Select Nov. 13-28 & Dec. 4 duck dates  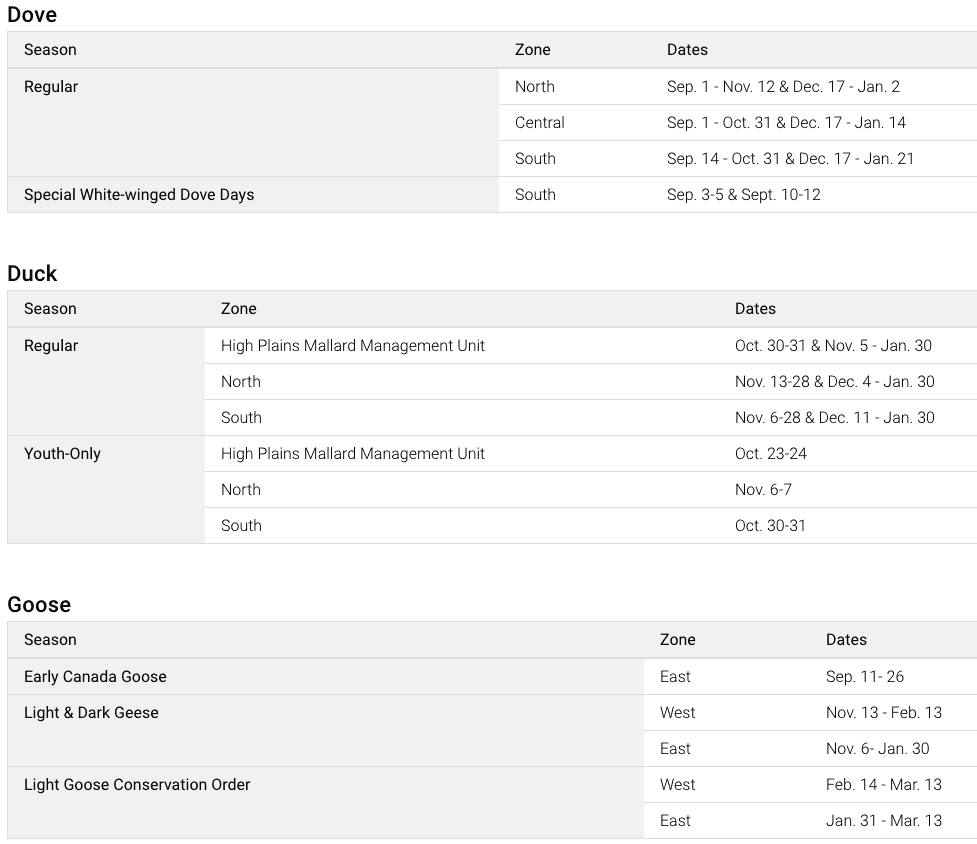tap(834, 382)
